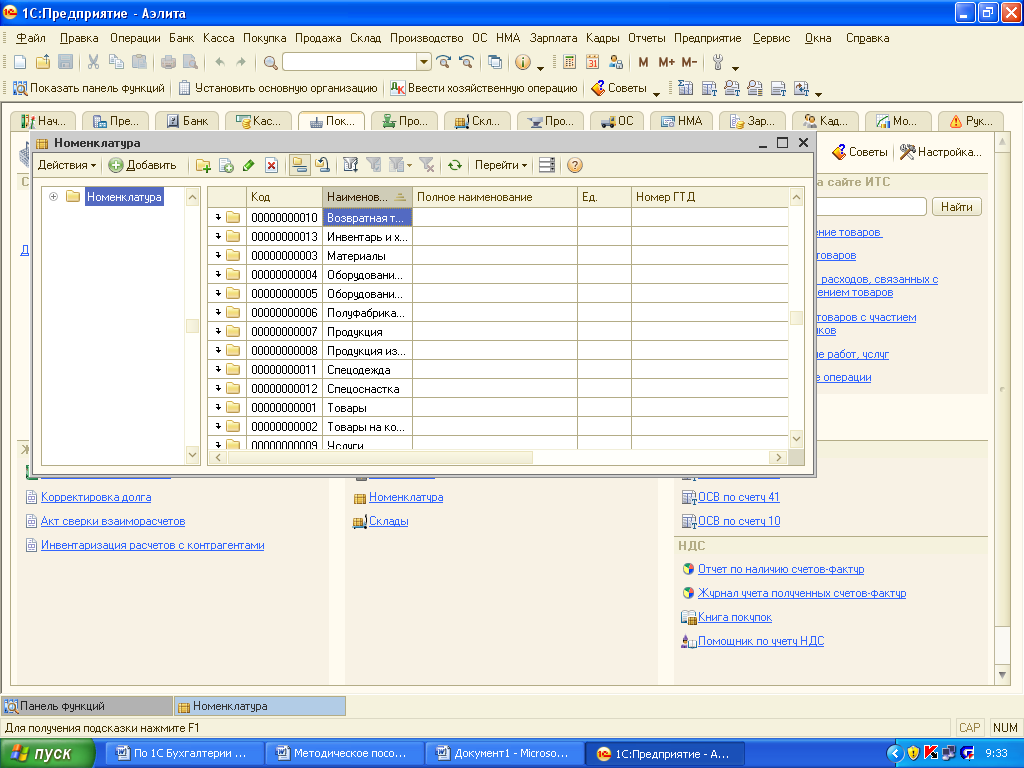The height and width of the screenshot is (768, 1024).
Task: Sort by the Код column header
Action: click(x=284, y=197)
